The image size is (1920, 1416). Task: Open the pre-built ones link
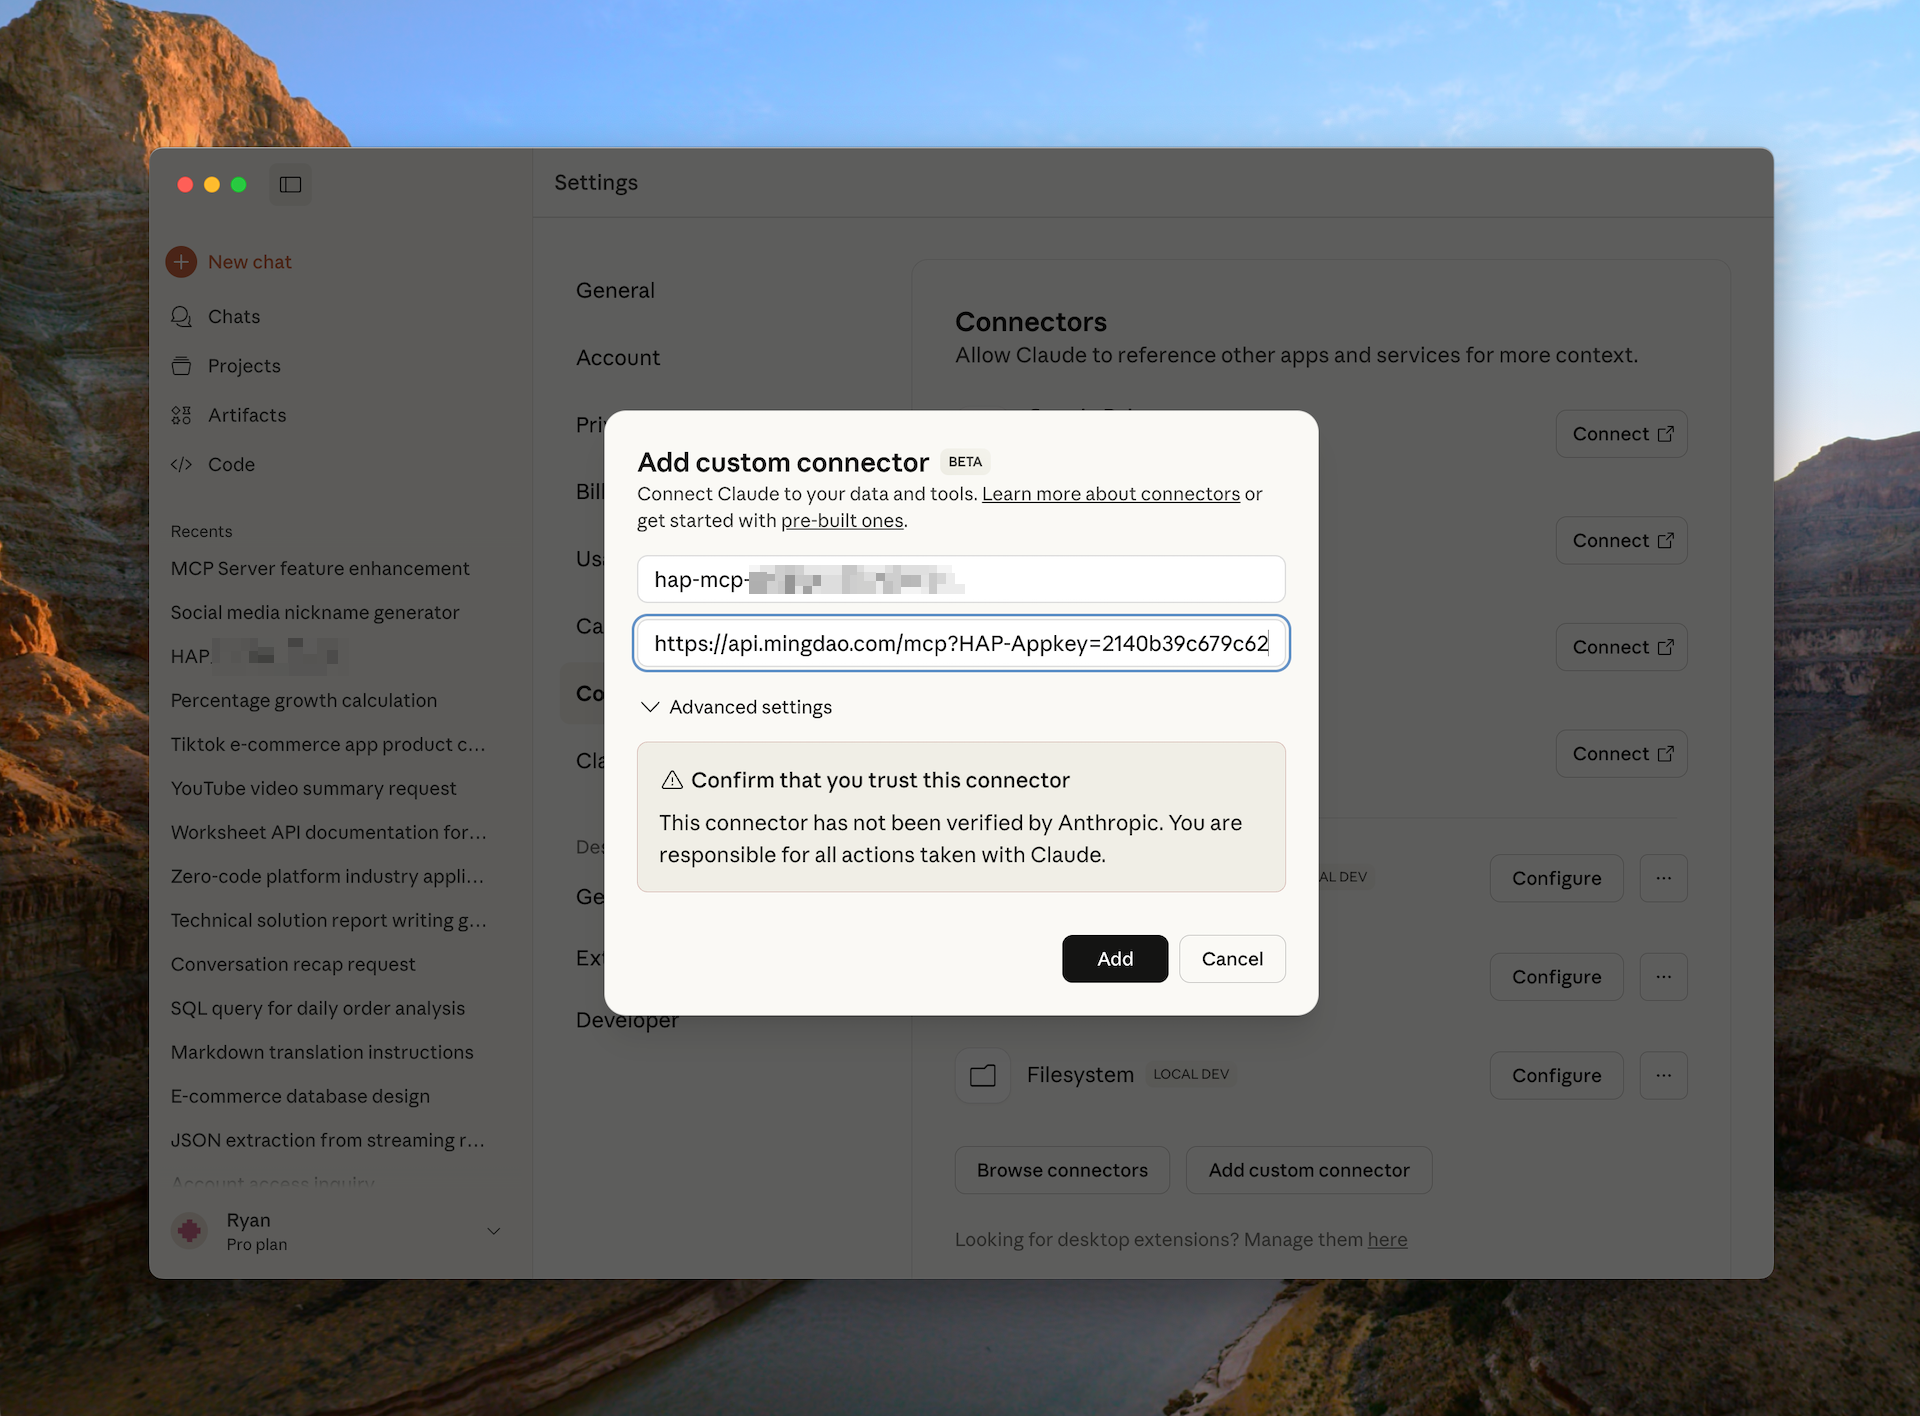pos(841,521)
